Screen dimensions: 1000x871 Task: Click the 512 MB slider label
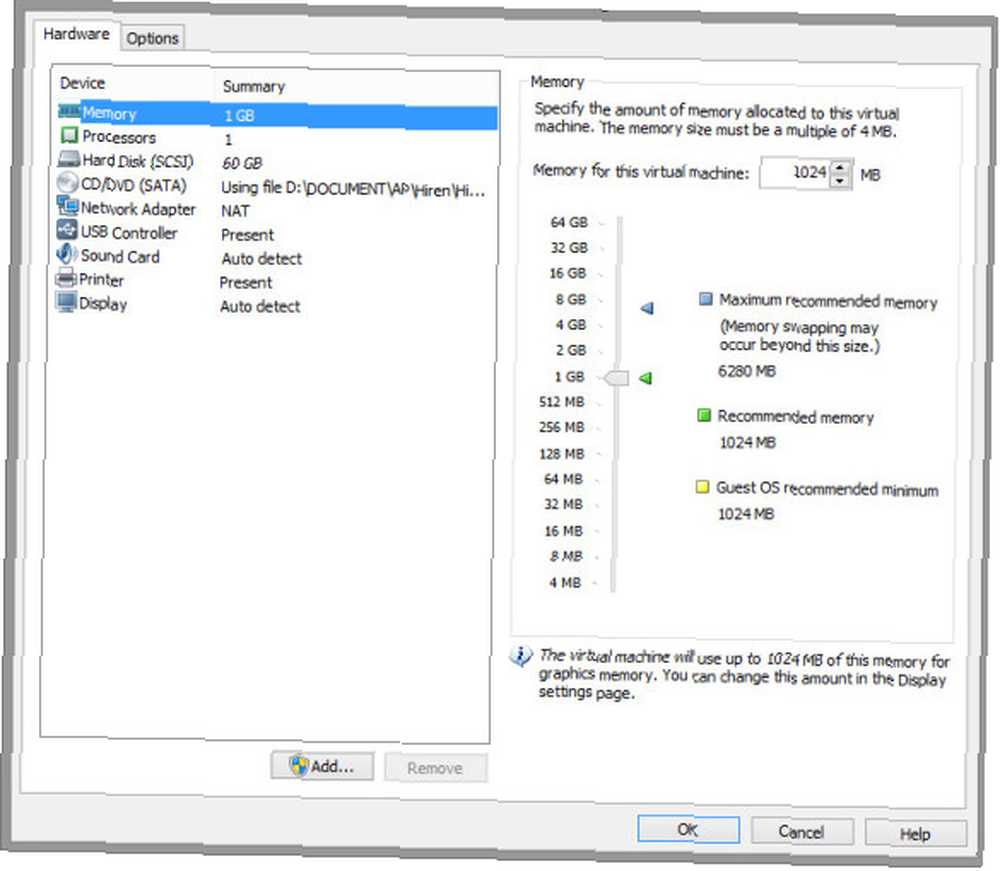click(561, 402)
